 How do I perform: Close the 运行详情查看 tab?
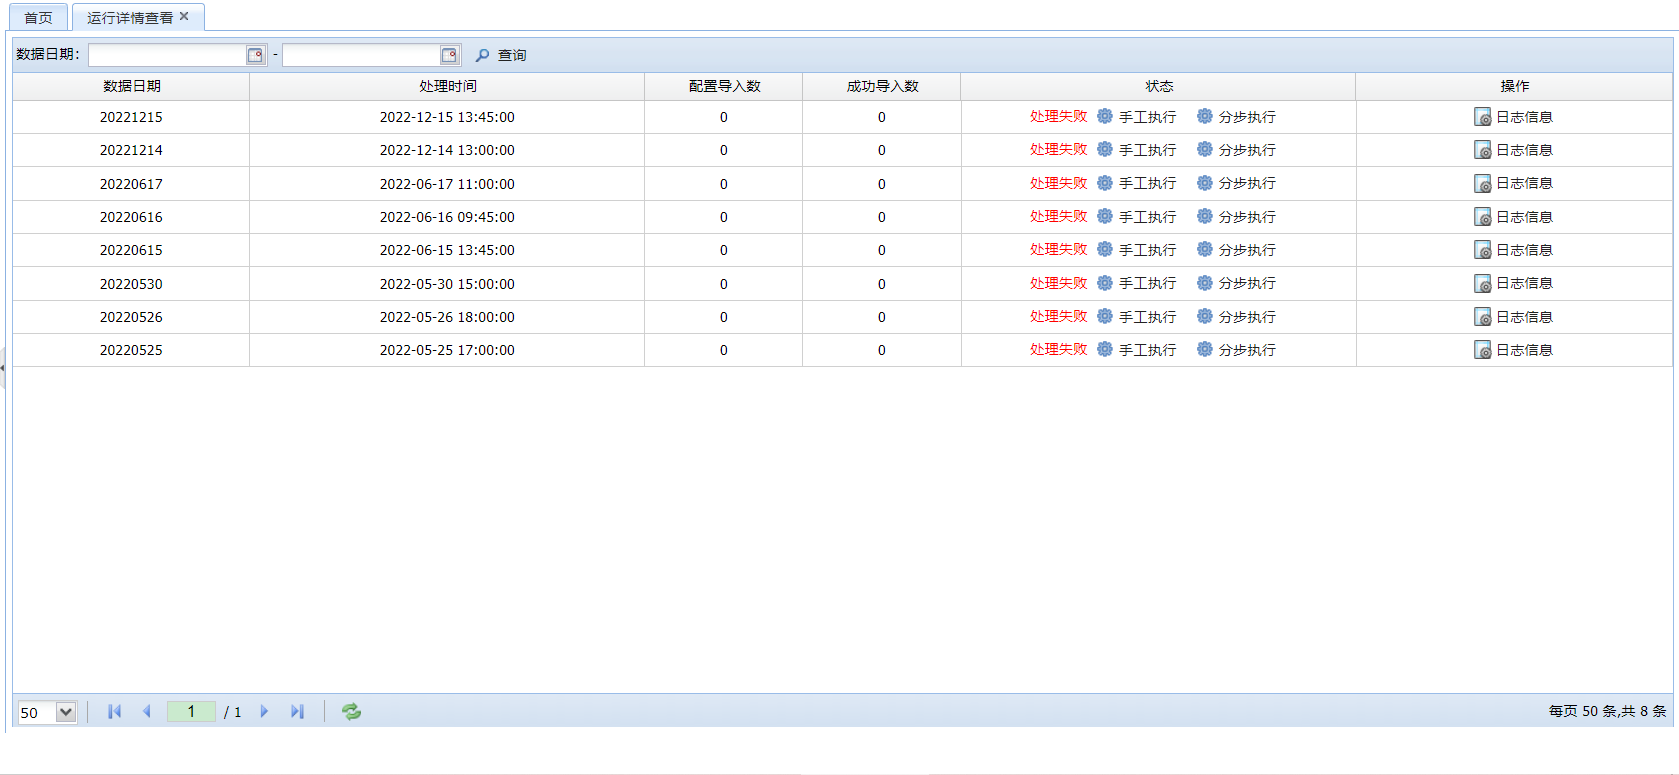pyautogui.click(x=184, y=16)
